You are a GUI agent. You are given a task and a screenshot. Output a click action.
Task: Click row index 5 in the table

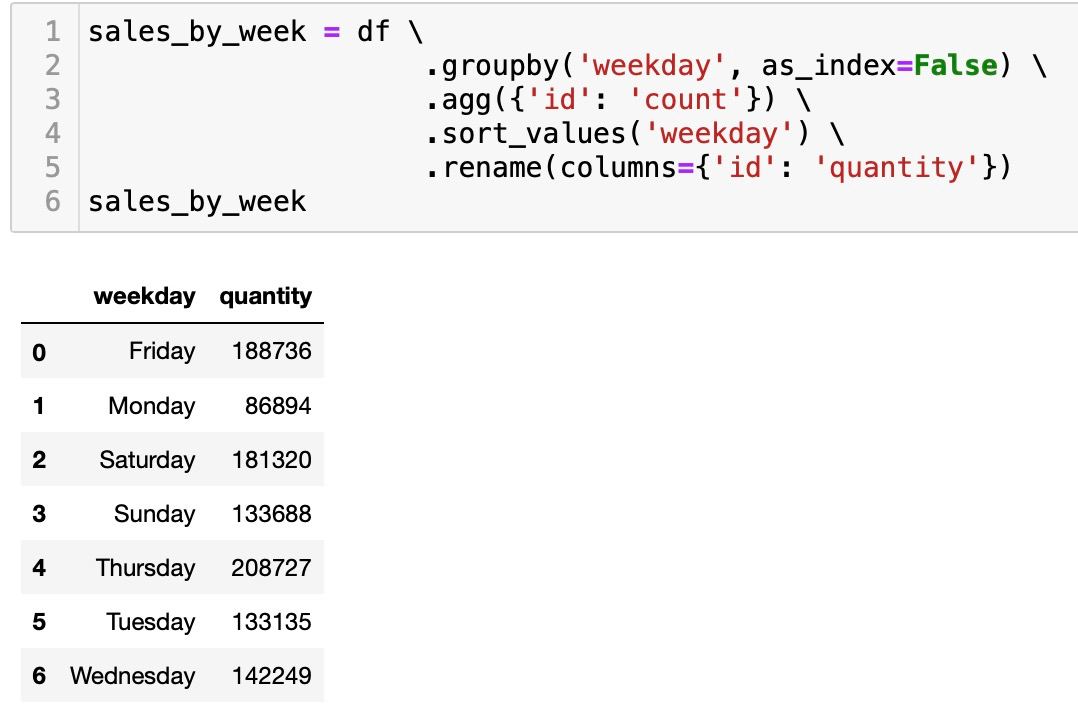tap(39, 622)
